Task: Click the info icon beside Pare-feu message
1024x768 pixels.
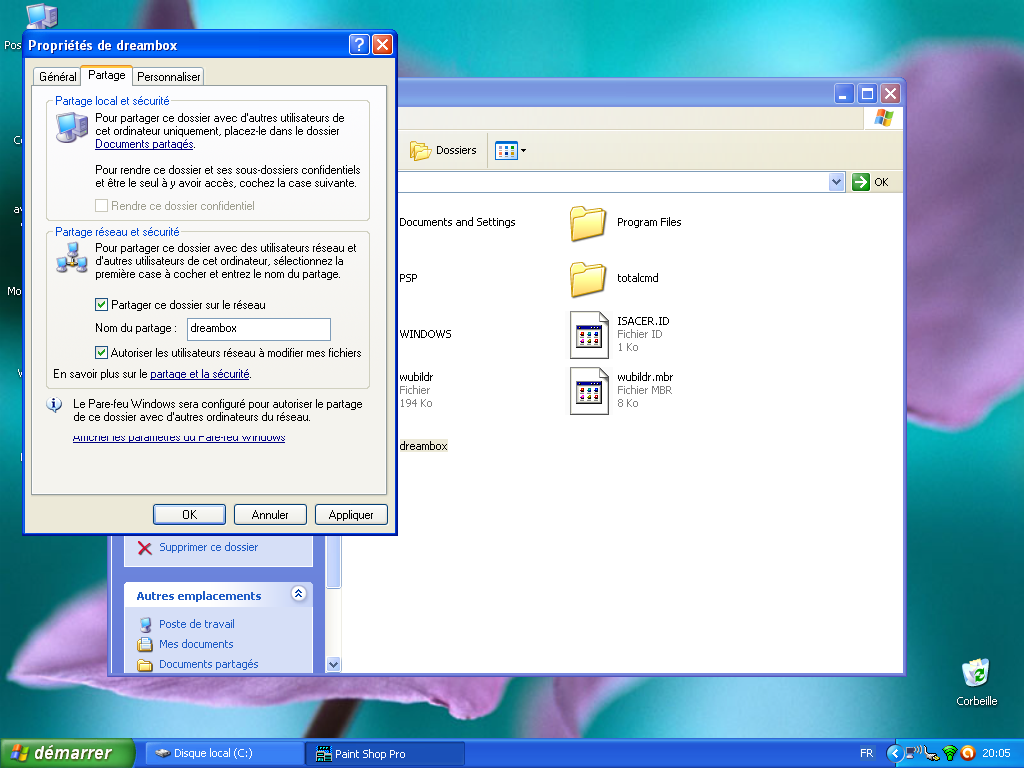Action: (54, 405)
